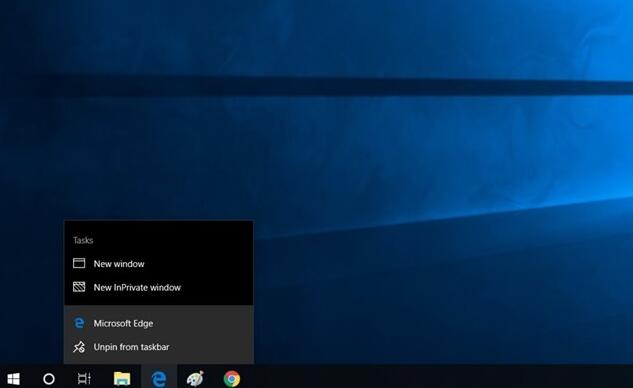Click the window icon beside New window
Screen dimensions: 633x388
coord(79,263)
